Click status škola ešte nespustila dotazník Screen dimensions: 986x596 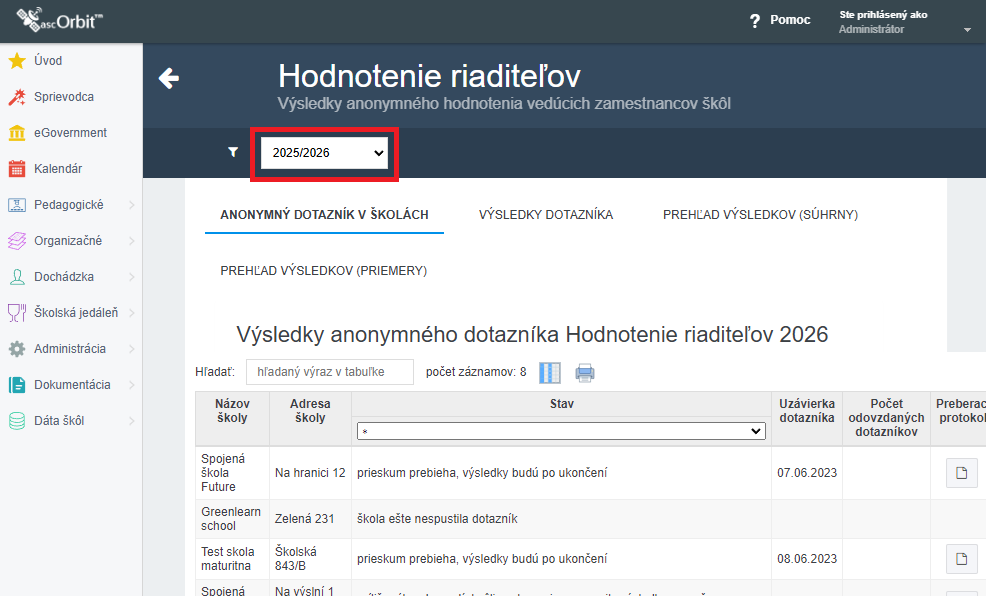point(437,519)
